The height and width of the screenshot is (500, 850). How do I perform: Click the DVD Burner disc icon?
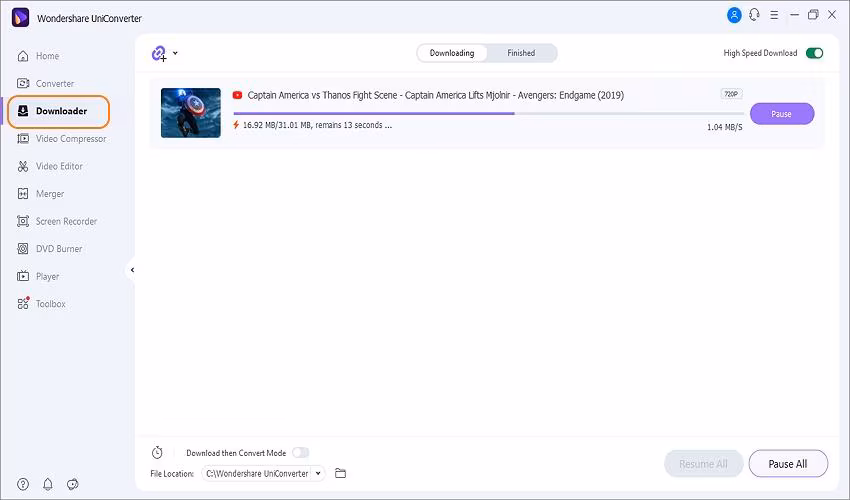(23, 249)
